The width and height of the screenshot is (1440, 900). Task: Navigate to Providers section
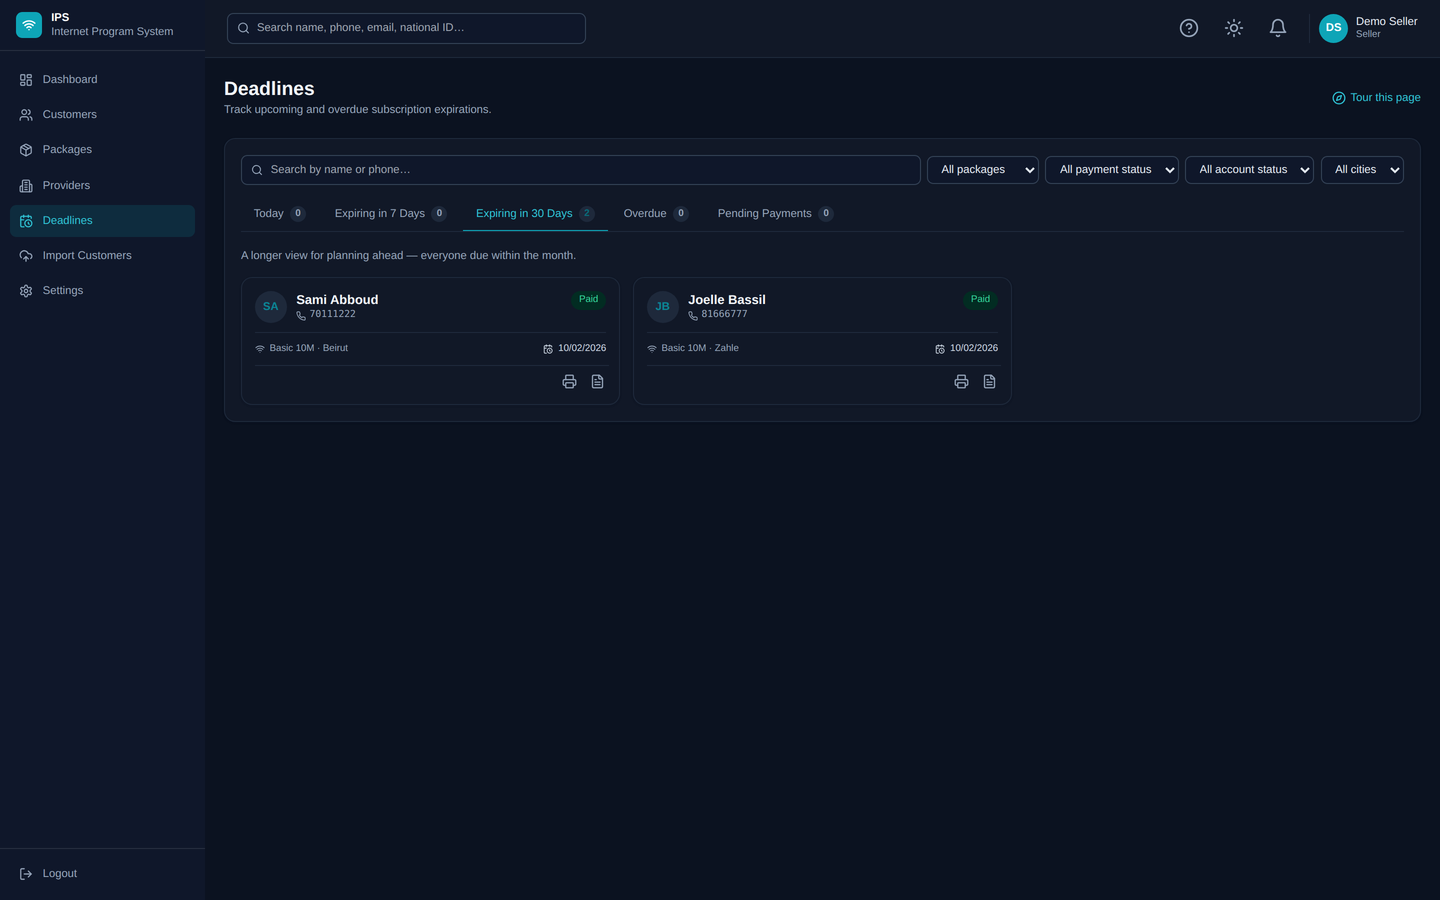(102, 186)
